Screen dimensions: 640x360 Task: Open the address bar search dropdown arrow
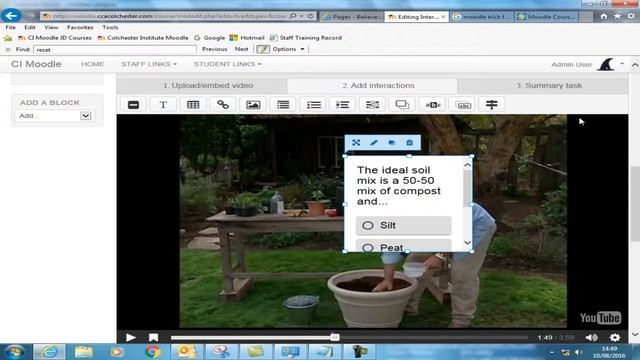pyautogui.click(x=302, y=16)
